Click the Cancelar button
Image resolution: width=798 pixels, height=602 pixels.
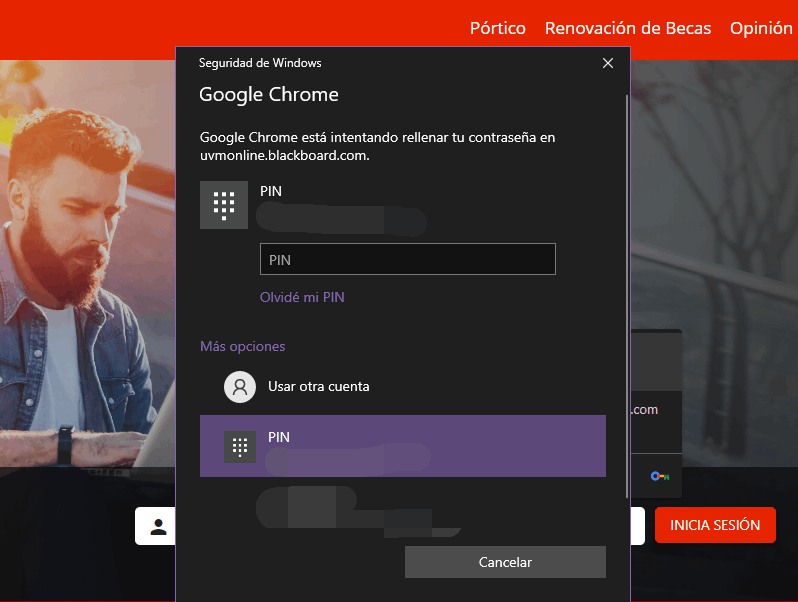pos(505,562)
